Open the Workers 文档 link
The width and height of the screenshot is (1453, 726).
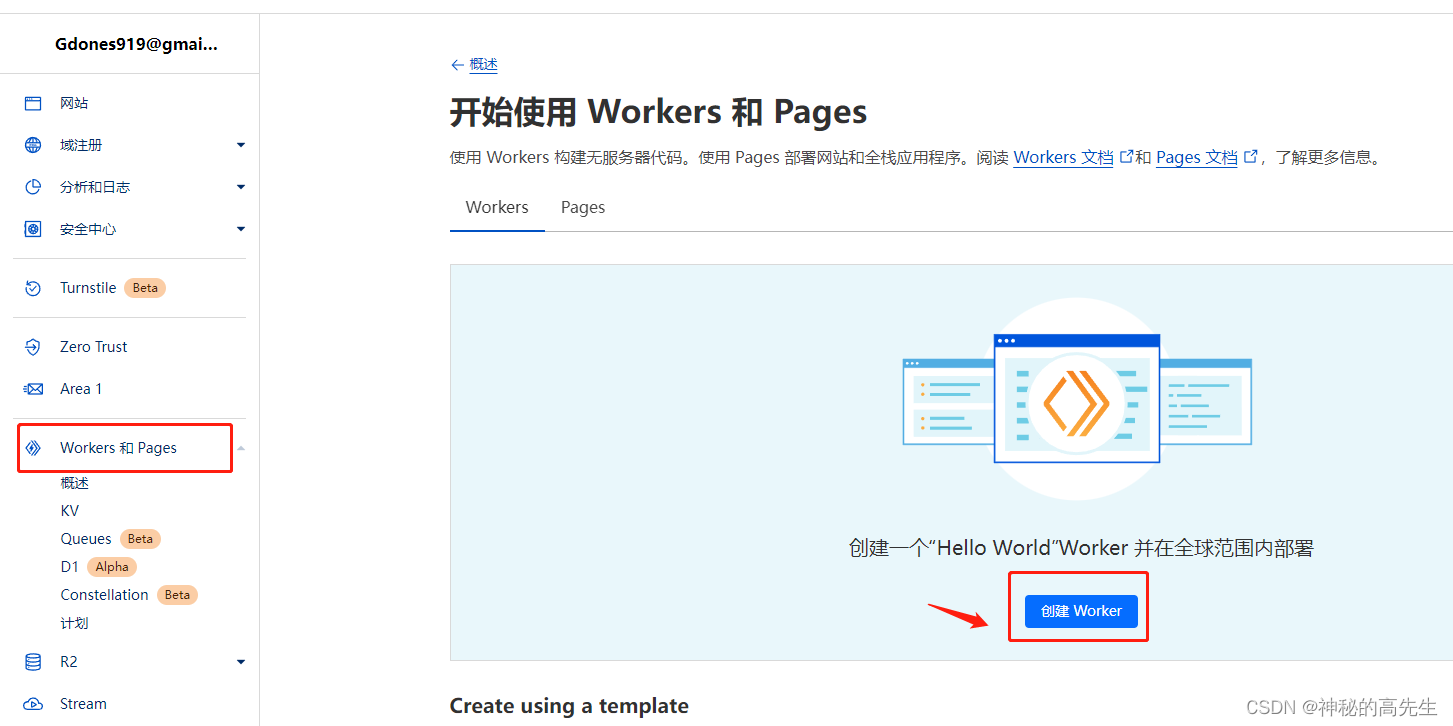pyautogui.click(x=1063, y=157)
